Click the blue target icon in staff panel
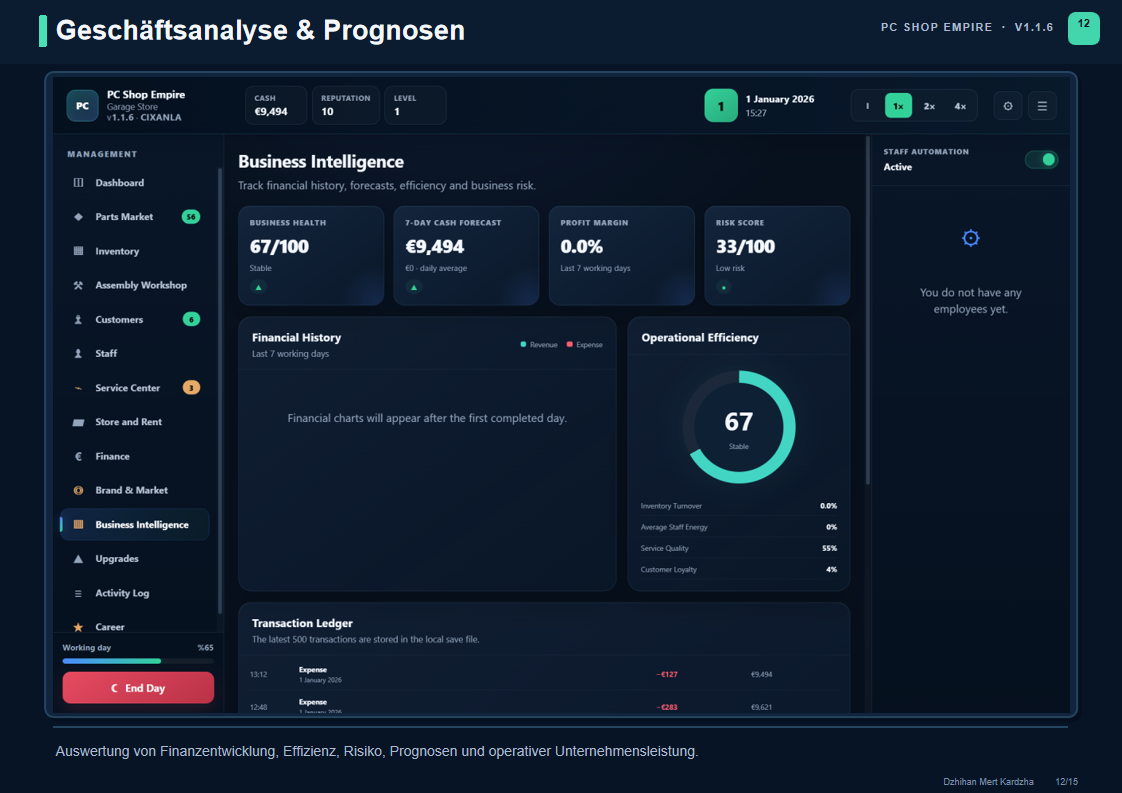The width and height of the screenshot is (1122, 793). tap(970, 238)
